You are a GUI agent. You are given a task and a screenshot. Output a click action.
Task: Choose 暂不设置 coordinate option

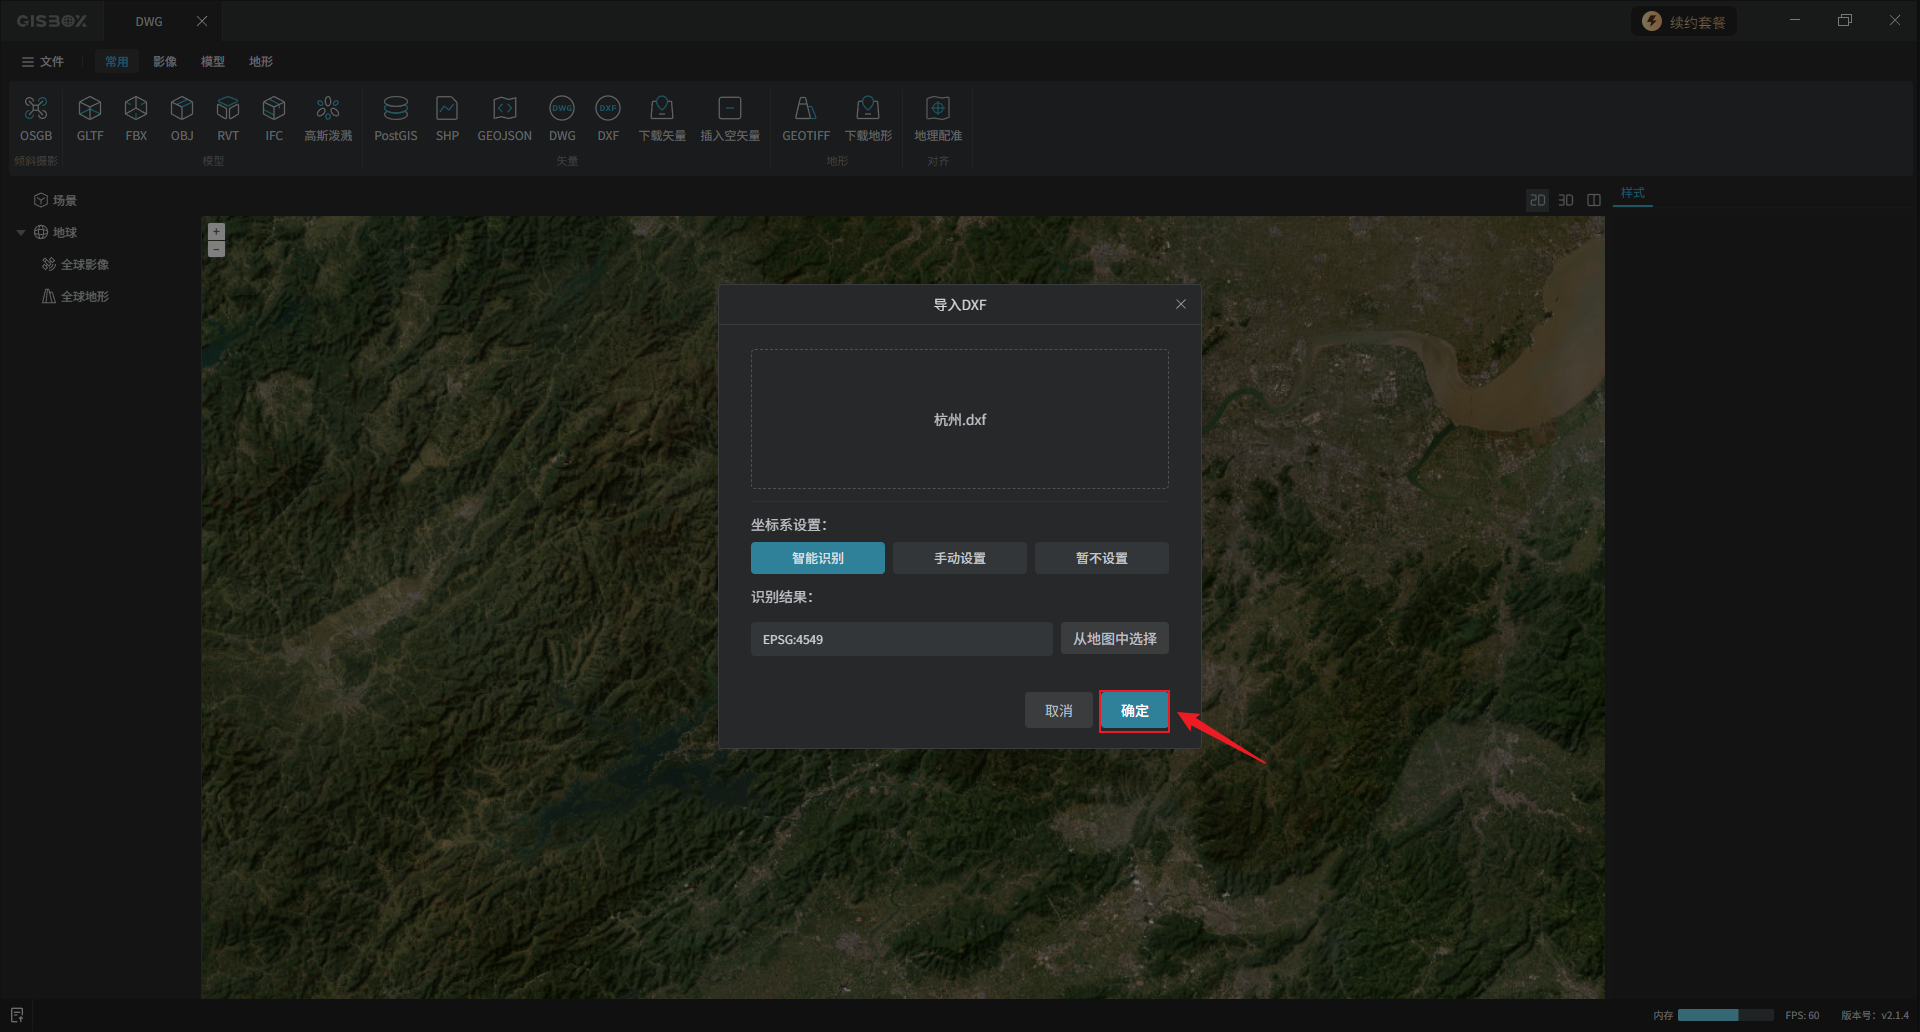(1101, 558)
